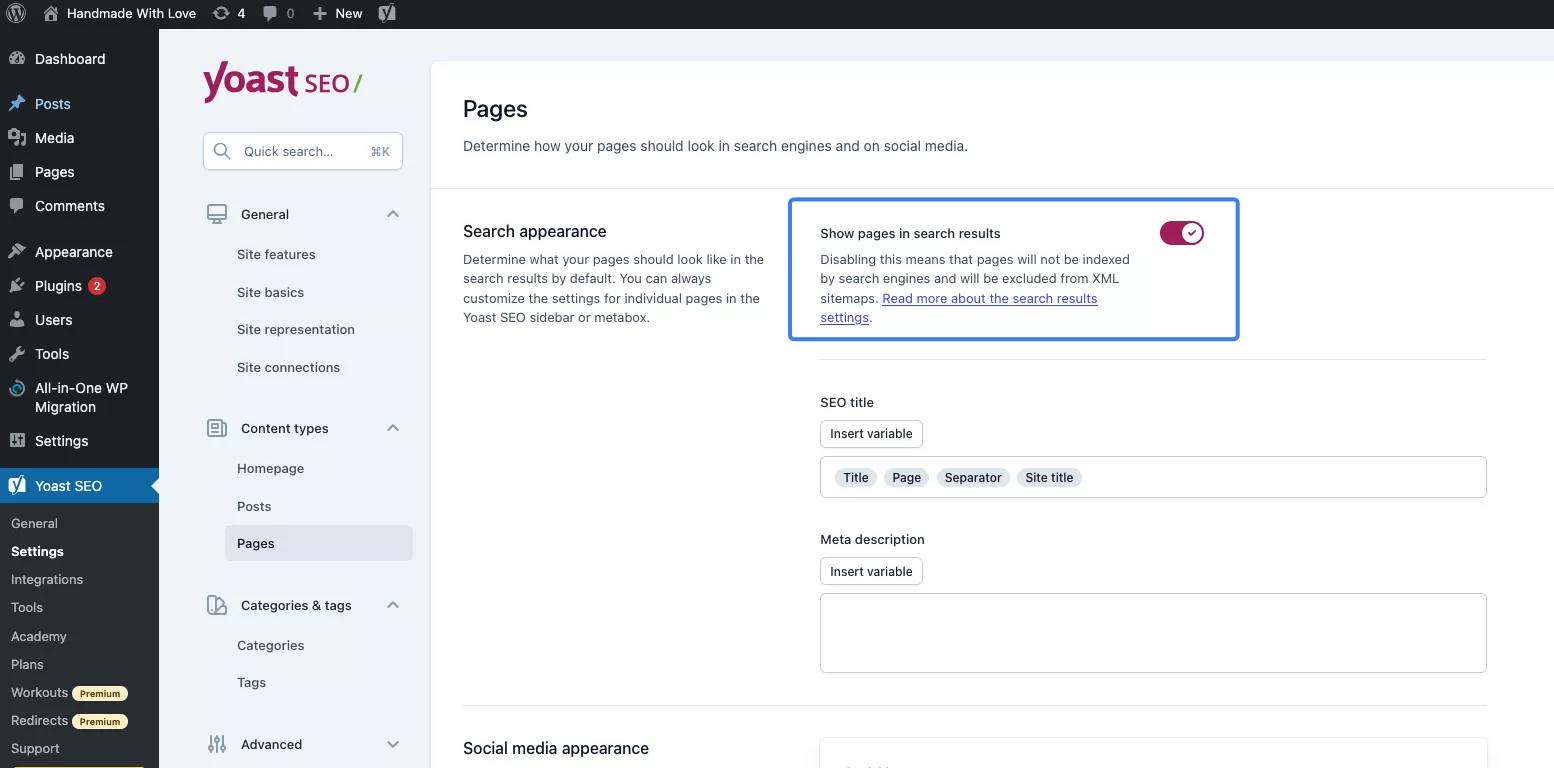Click the Yoast SEO logo
This screenshot has width=1554, height=768.
pos(282,83)
